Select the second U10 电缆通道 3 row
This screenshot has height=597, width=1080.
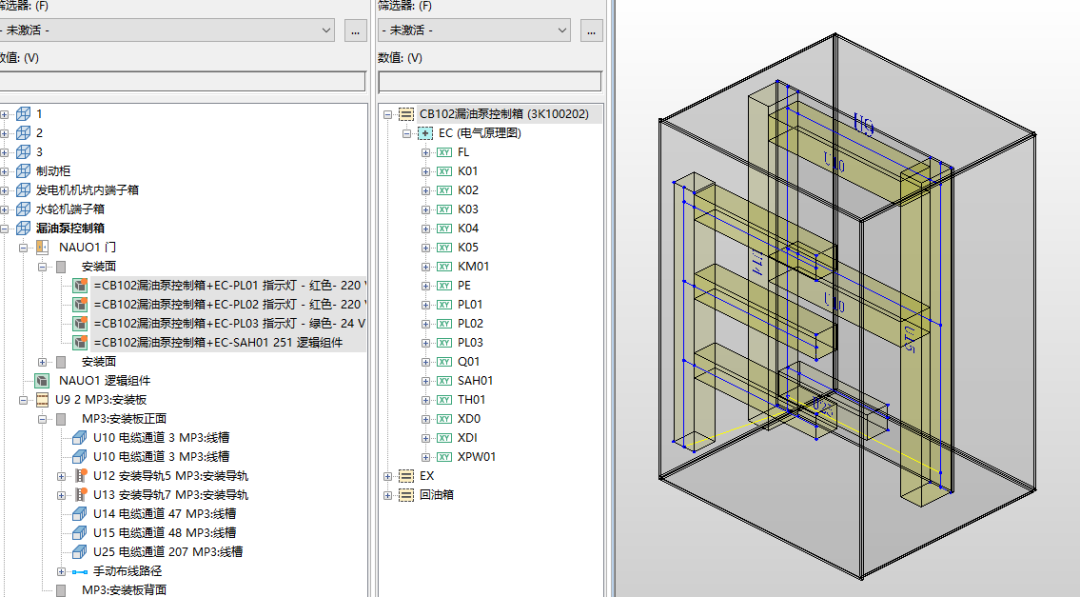point(161,457)
